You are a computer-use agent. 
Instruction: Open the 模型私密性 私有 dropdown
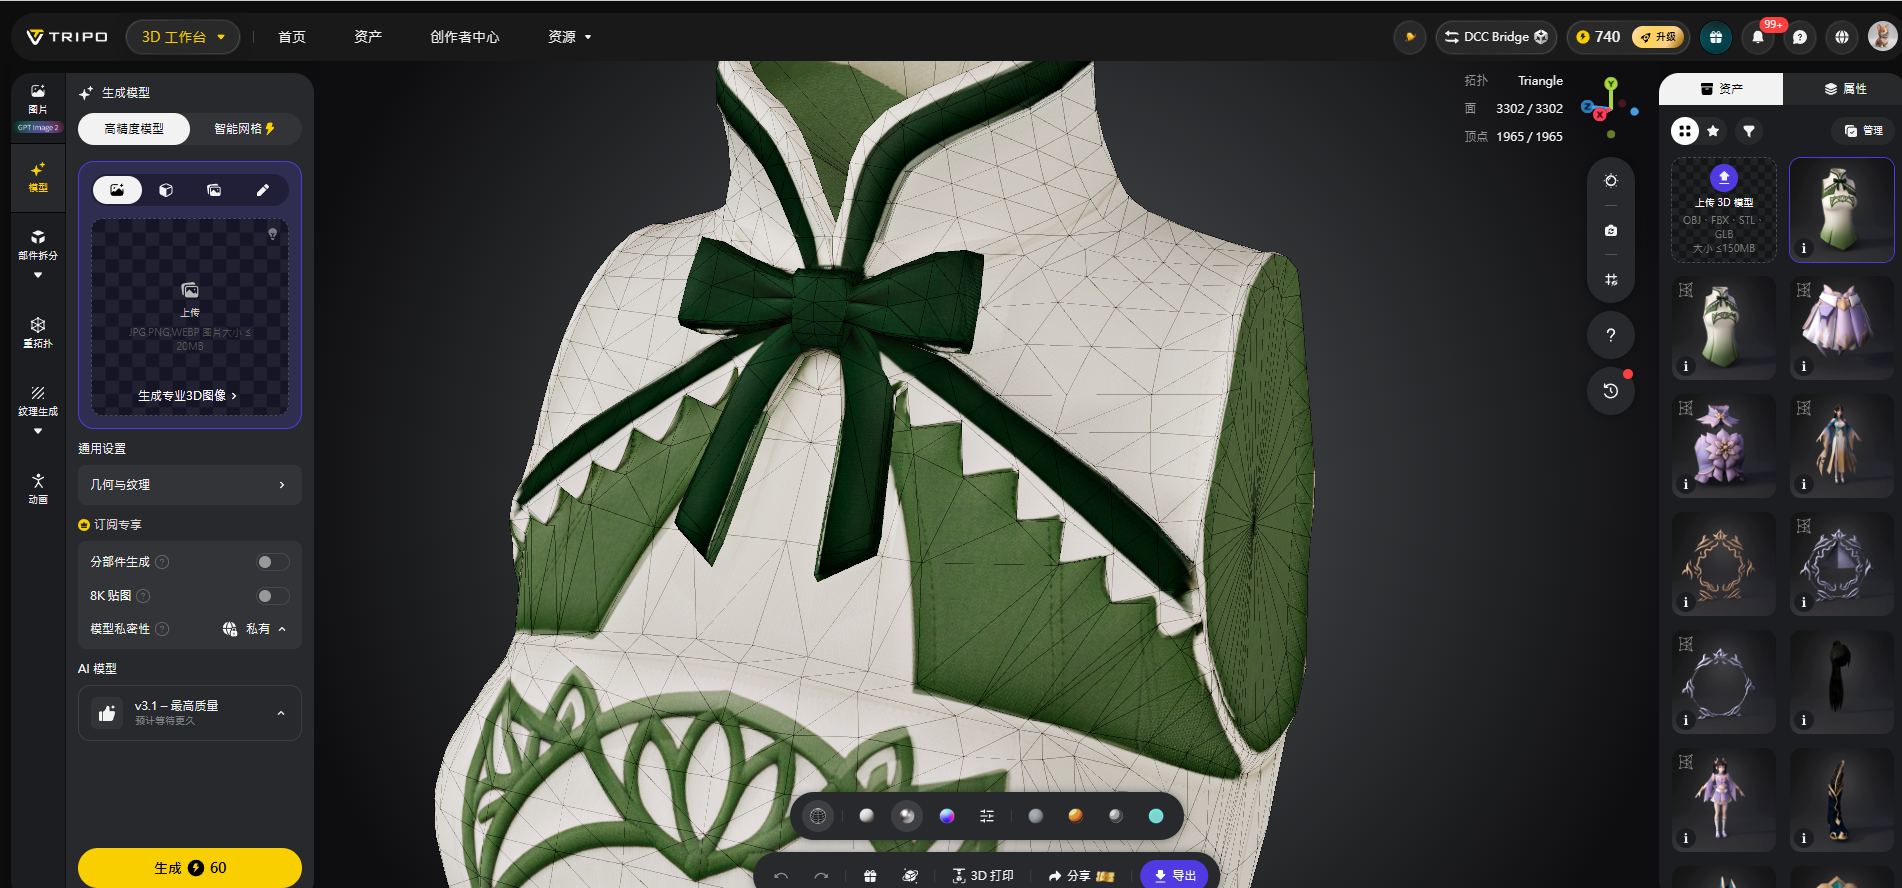tap(254, 629)
